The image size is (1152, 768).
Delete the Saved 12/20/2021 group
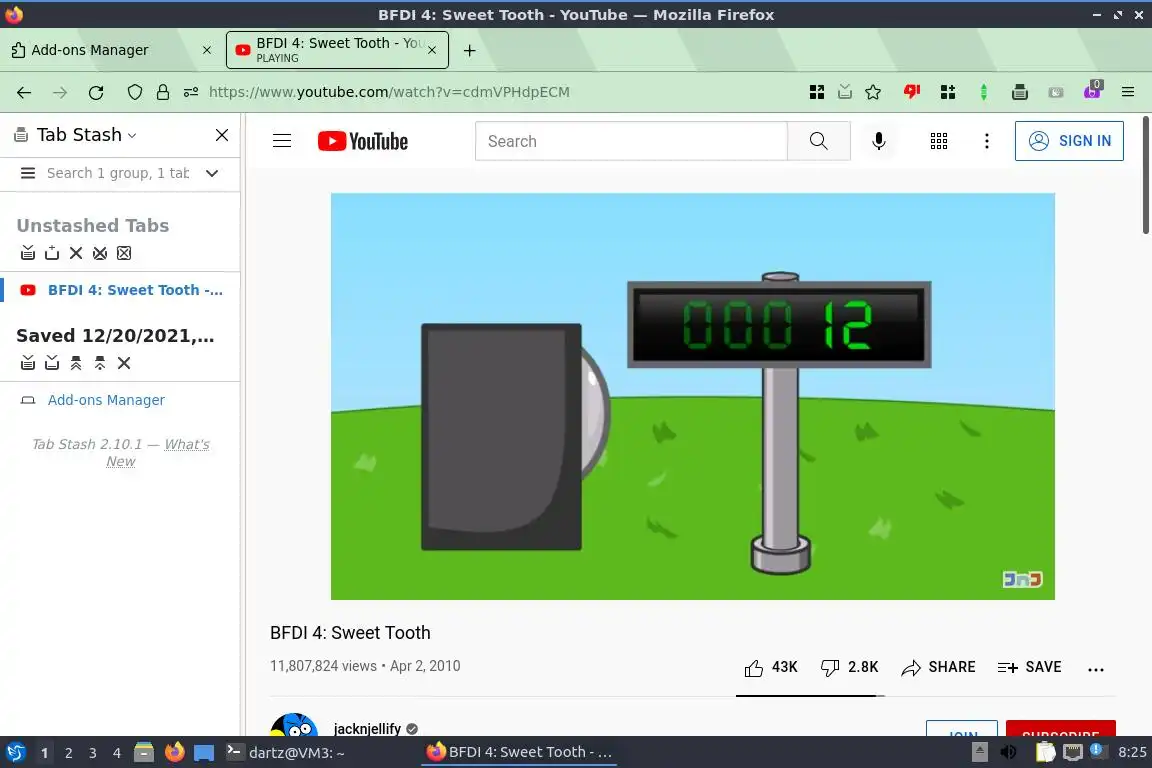click(x=124, y=363)
